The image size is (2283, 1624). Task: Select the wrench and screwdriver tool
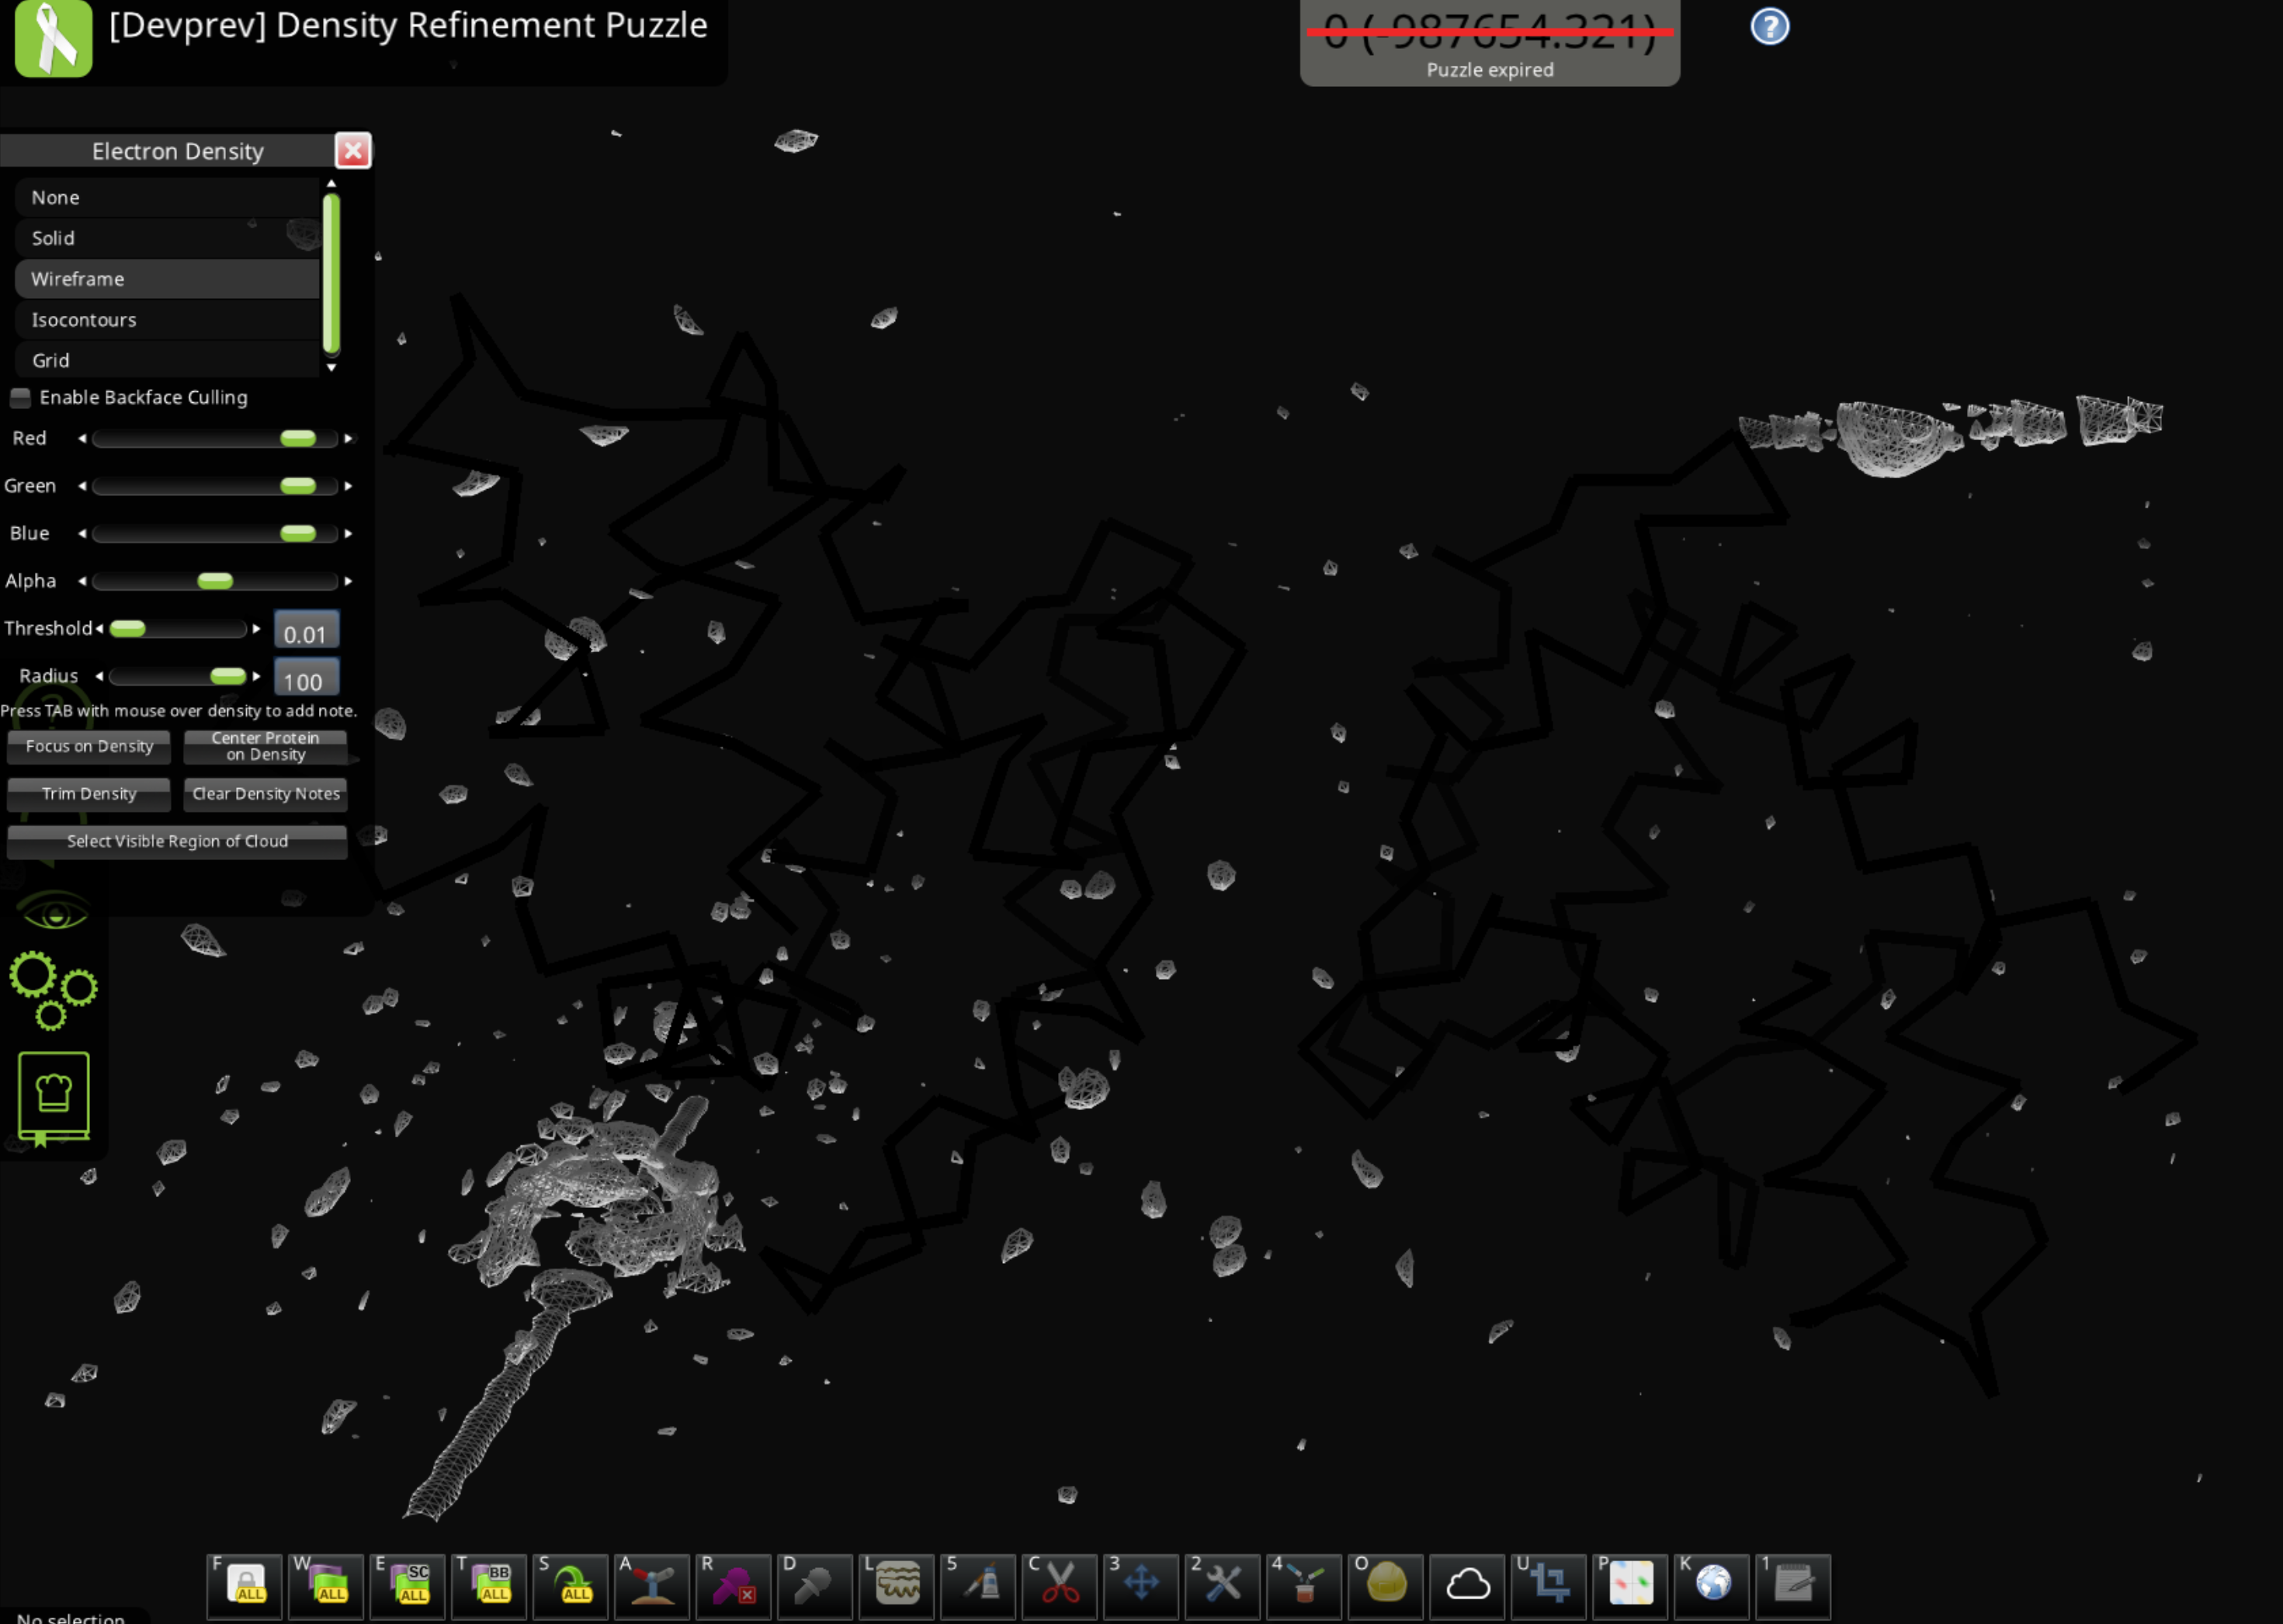pyautogui.click(x=1222, y=1584)
